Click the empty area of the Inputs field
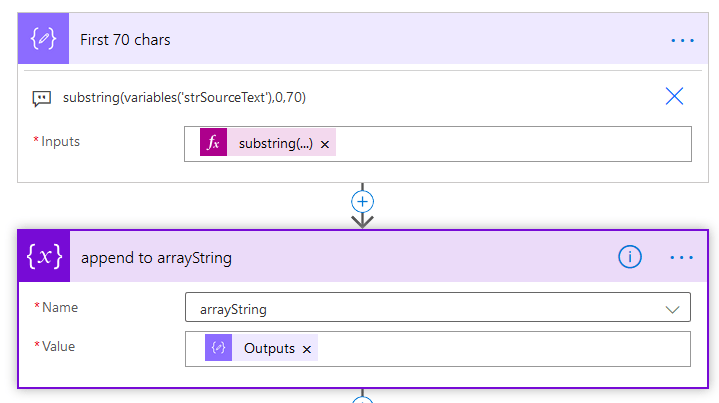Viewport: 719px width, 403px height. coord(510,143)
